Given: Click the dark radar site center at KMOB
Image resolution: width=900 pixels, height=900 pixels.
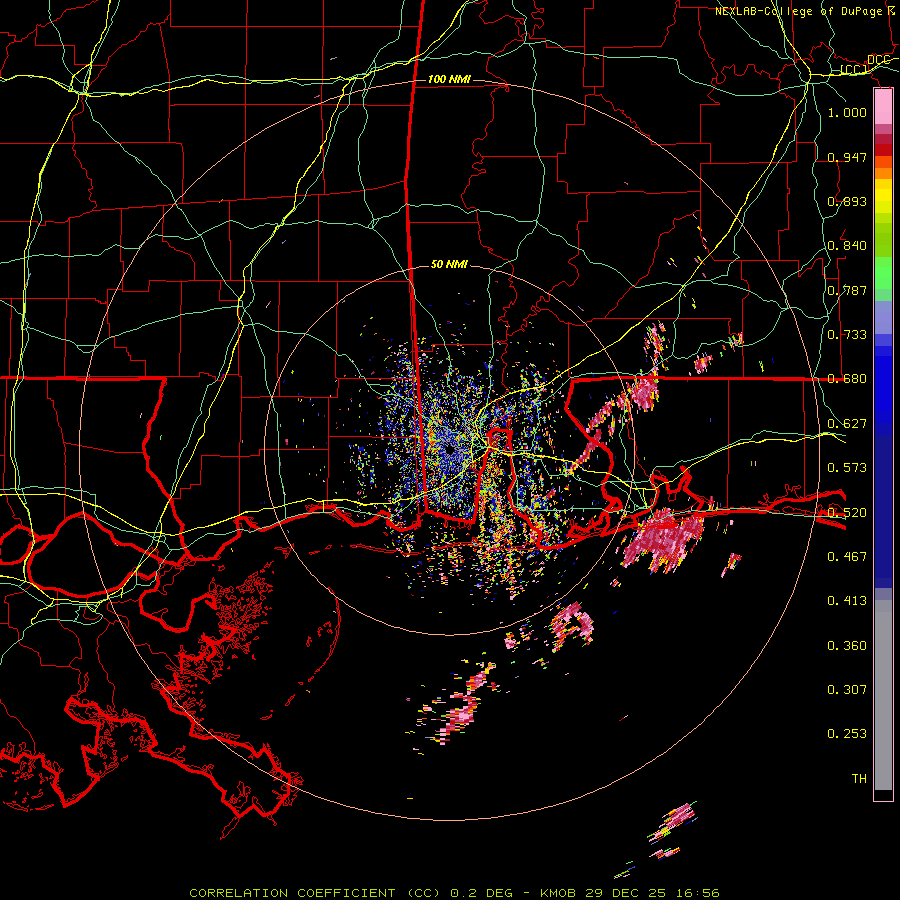Looking at the screenshot, I should (x=450, y=449).
